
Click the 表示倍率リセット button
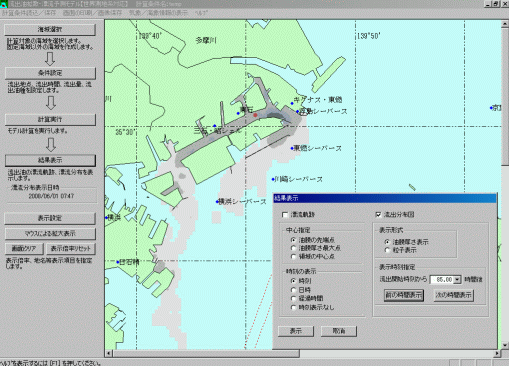coord(71,248)
